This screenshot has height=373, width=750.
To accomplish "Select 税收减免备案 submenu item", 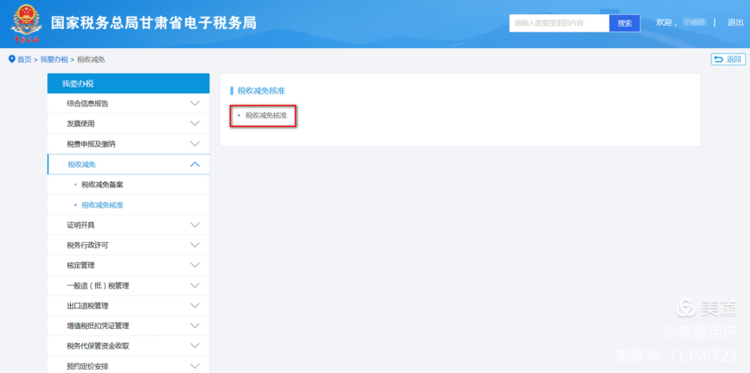I will click(x=102, y=185).
